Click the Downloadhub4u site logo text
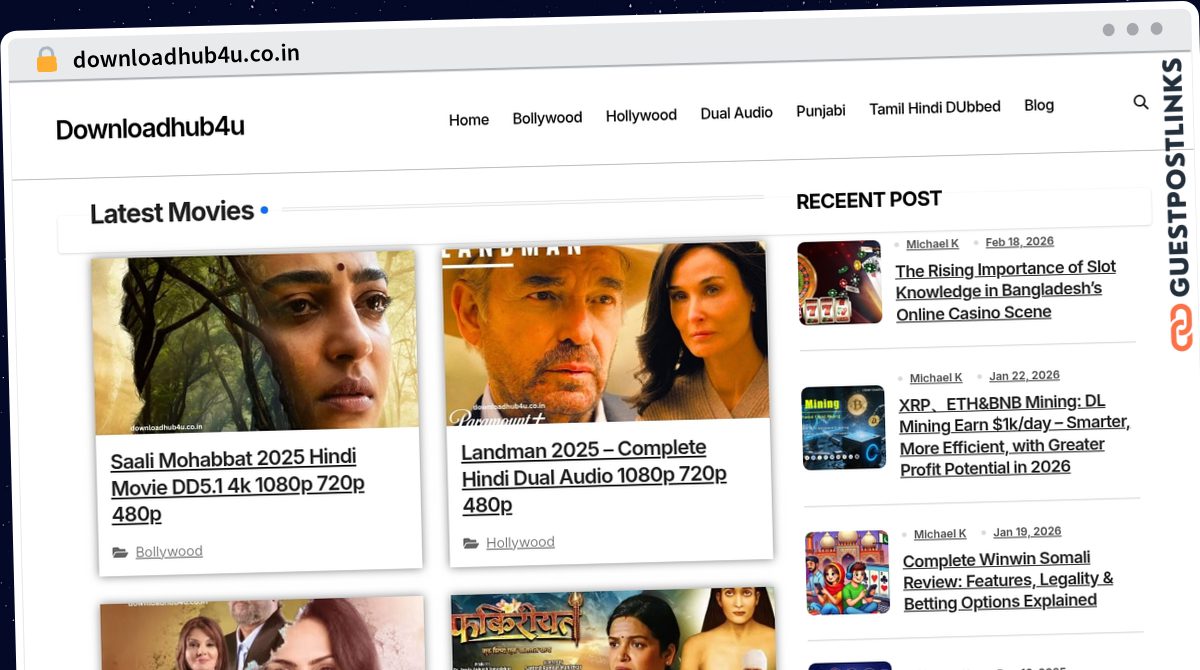 pos(150,128)
